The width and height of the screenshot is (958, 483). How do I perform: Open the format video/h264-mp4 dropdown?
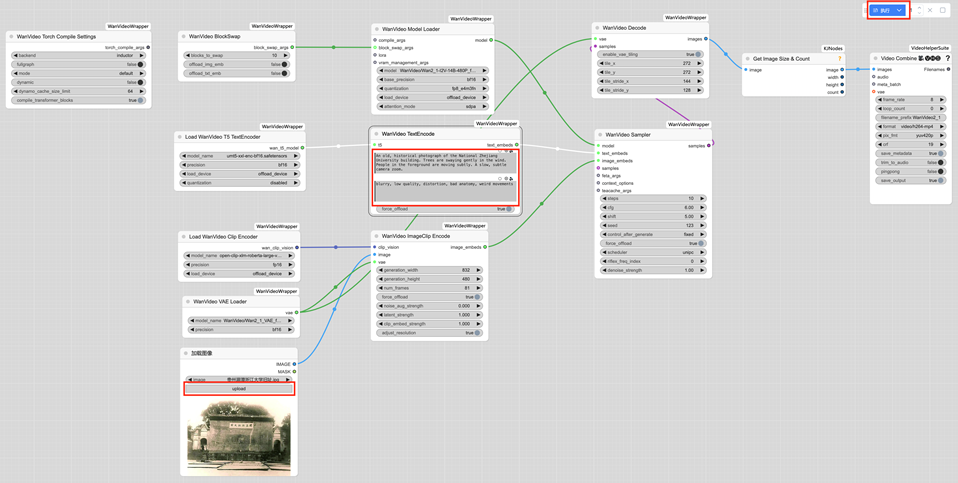tap(910, 126)
